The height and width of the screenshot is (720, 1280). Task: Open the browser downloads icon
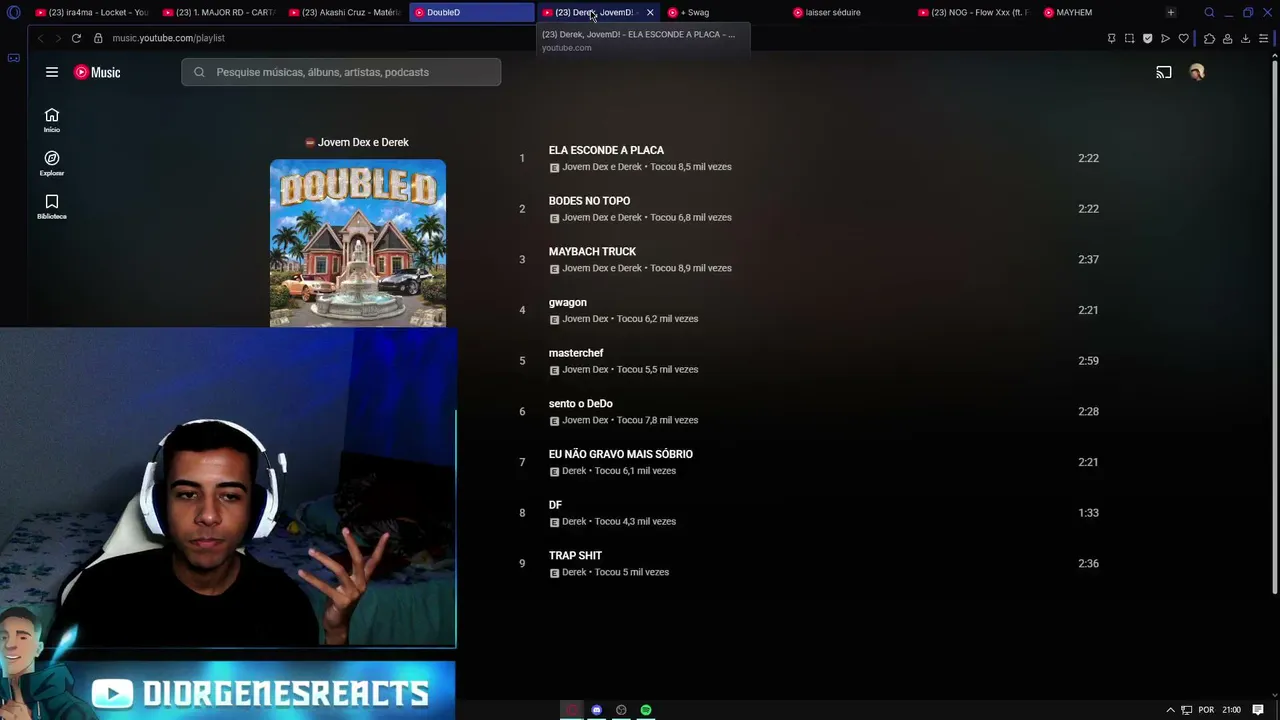coord(1245,38)
